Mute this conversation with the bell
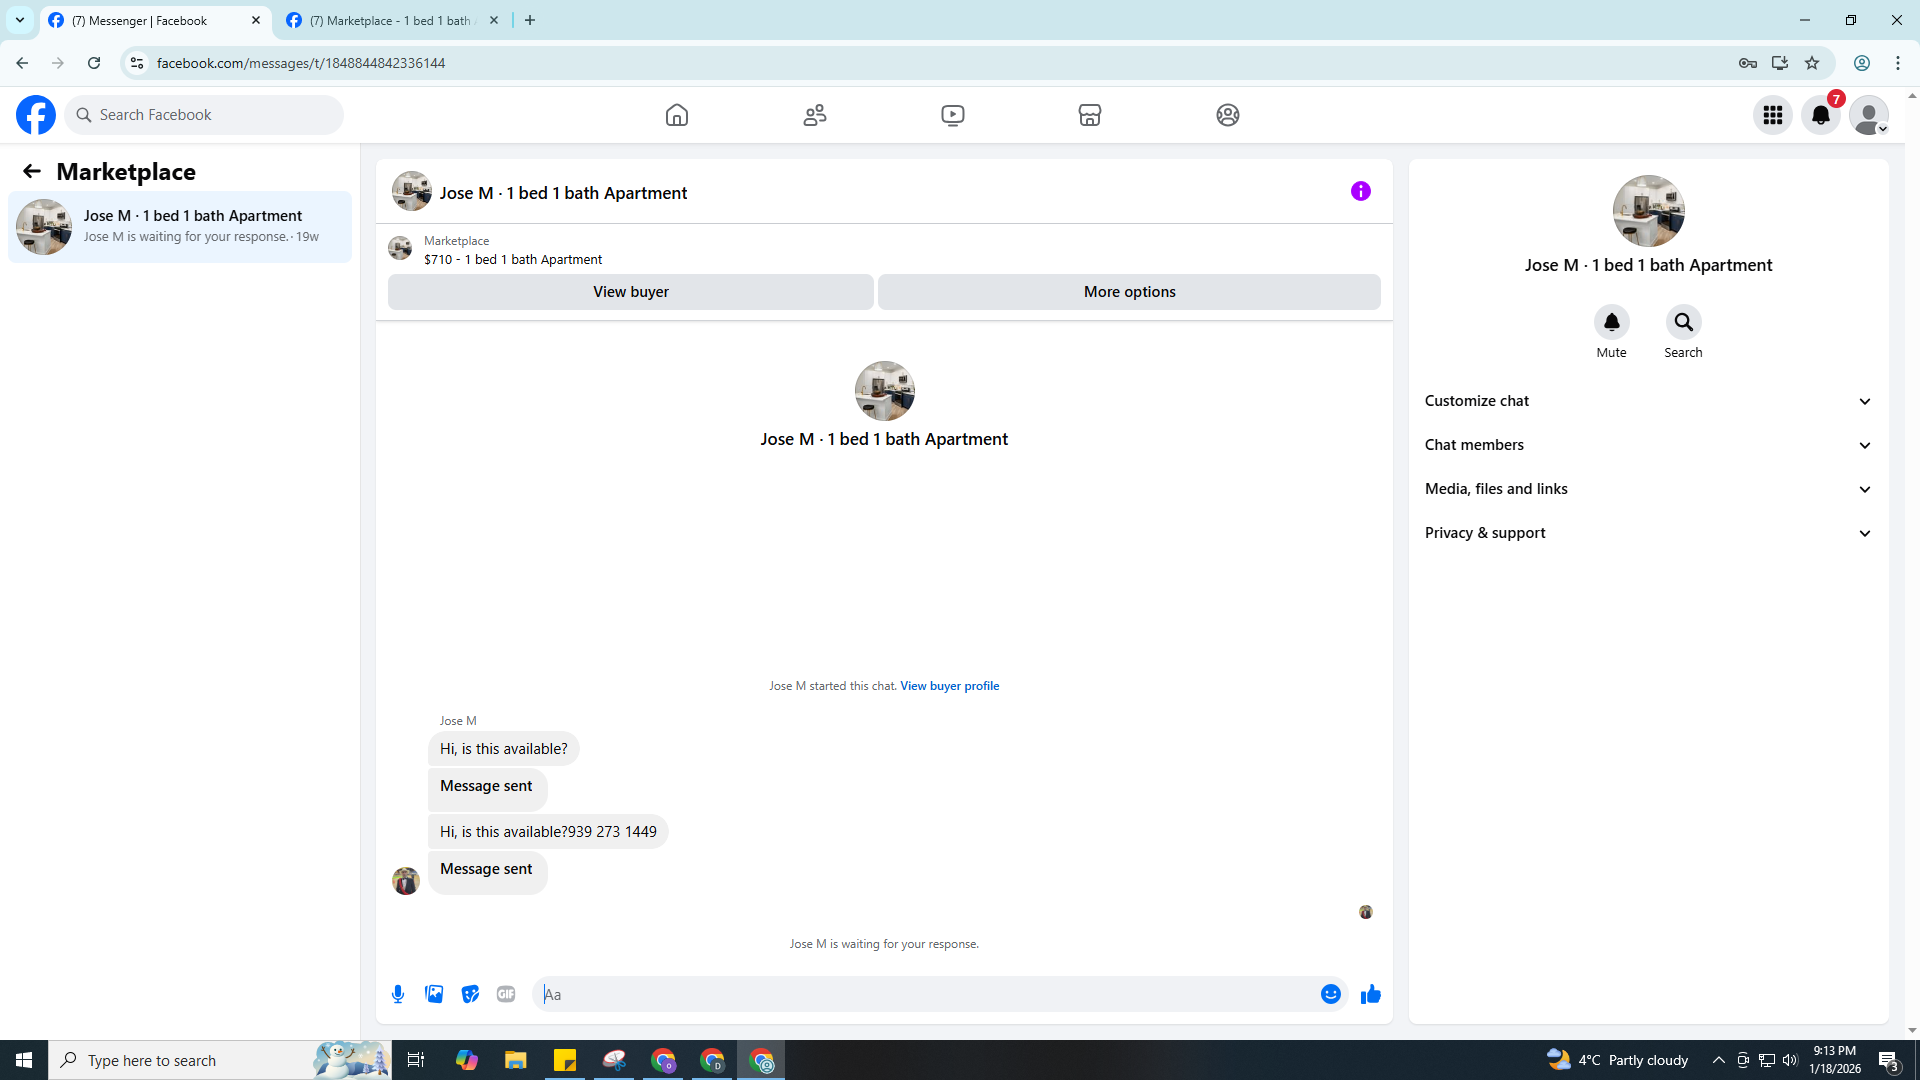The image size is (1920, 1080). point(1611,322)
